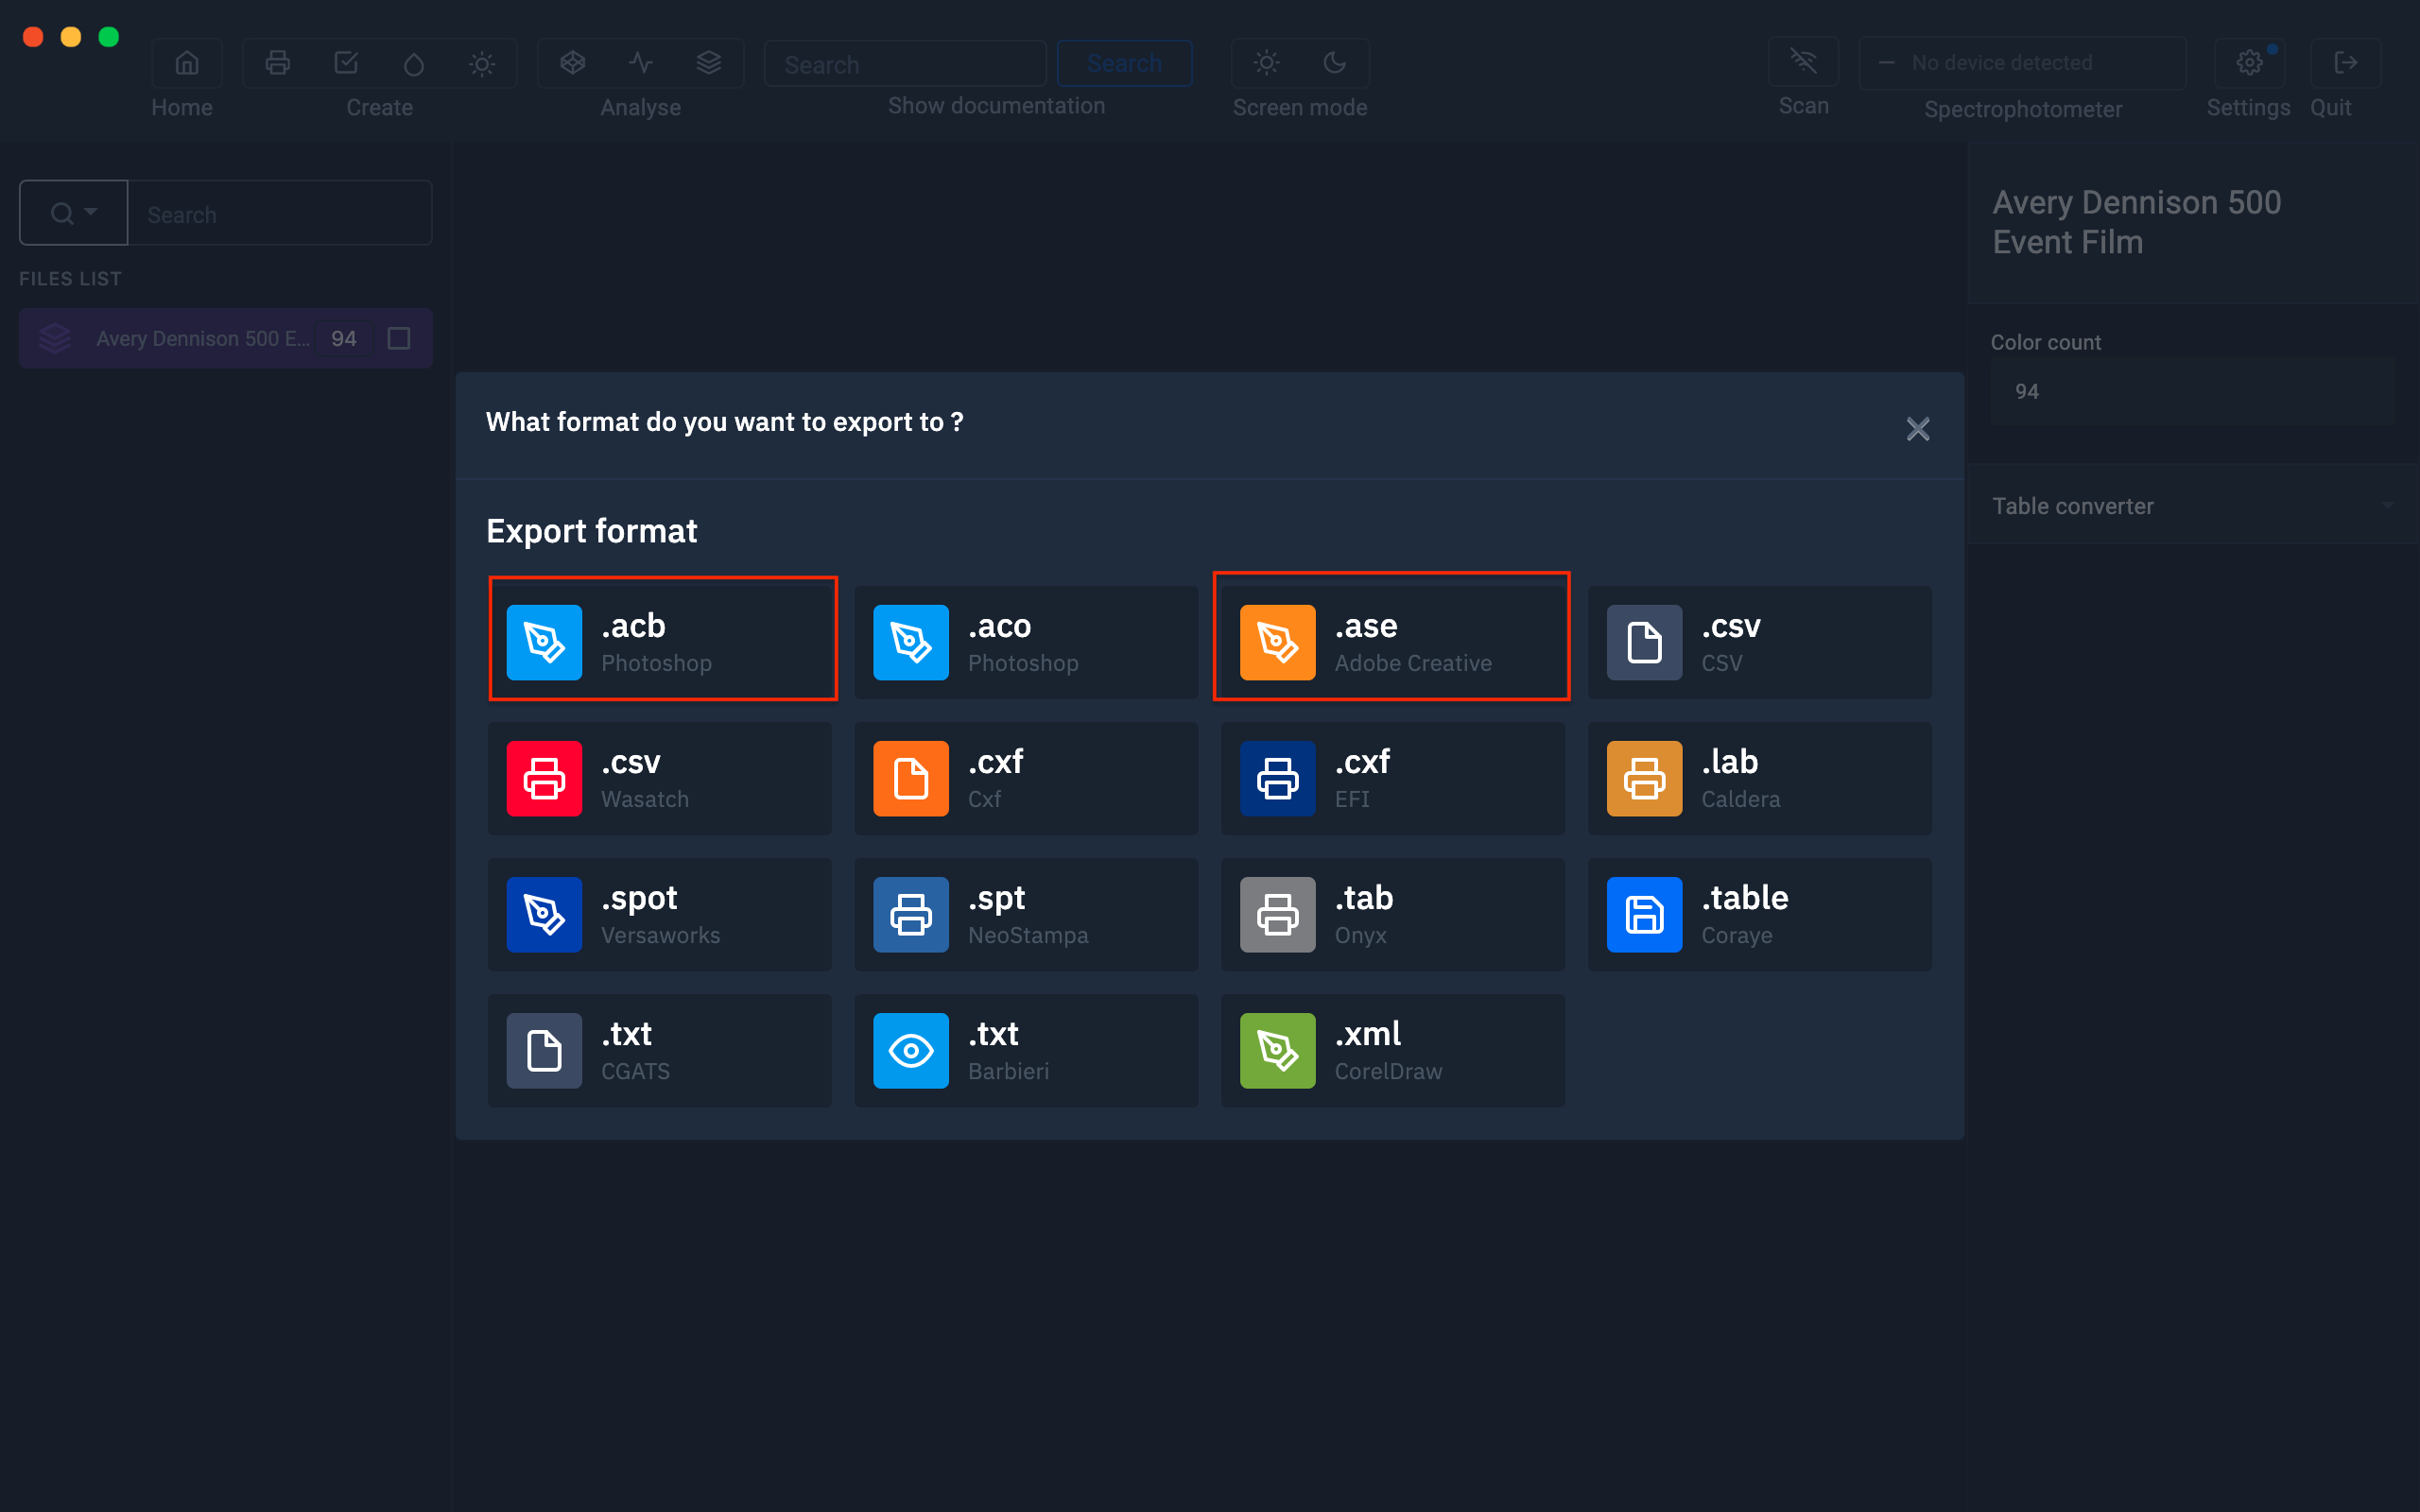
Task: Click the Avery Dennison 500 Event Film title
Action: (2137, 222)
